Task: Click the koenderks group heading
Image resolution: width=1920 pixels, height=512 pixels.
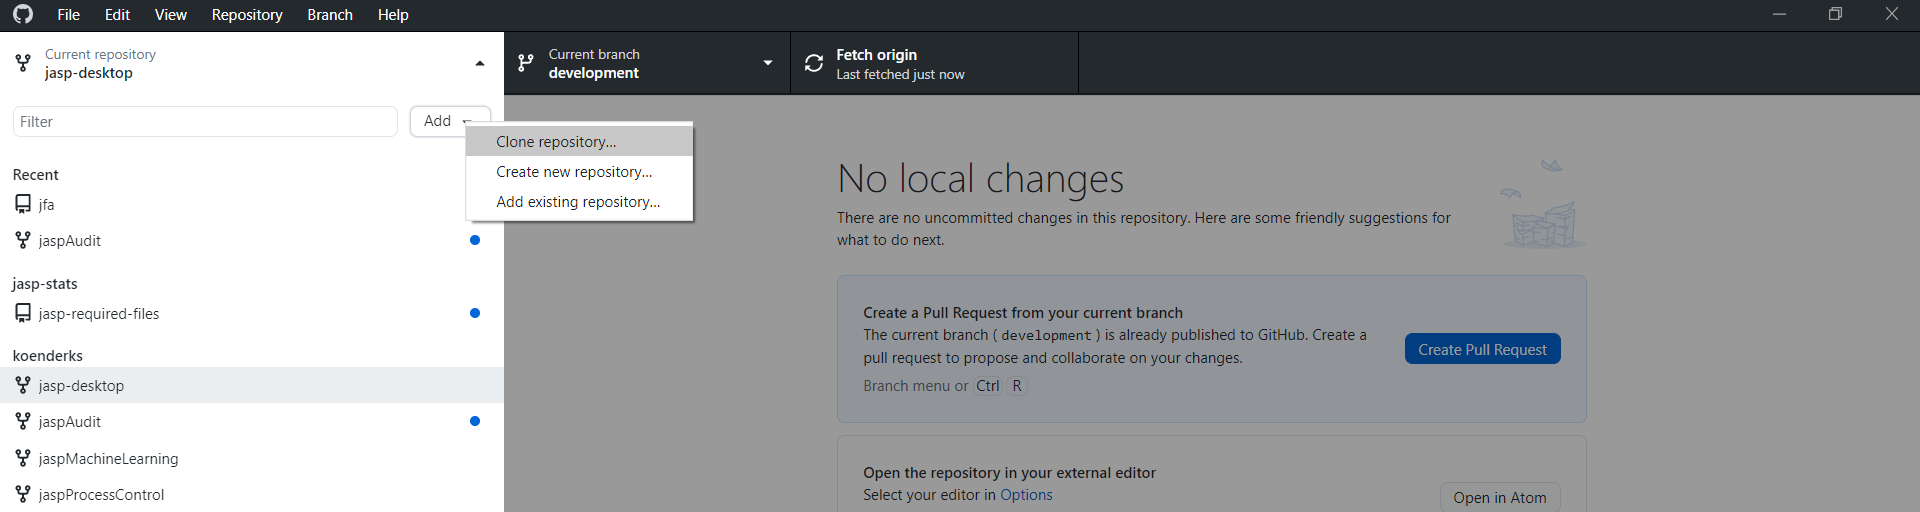Action: click(48, 356)
